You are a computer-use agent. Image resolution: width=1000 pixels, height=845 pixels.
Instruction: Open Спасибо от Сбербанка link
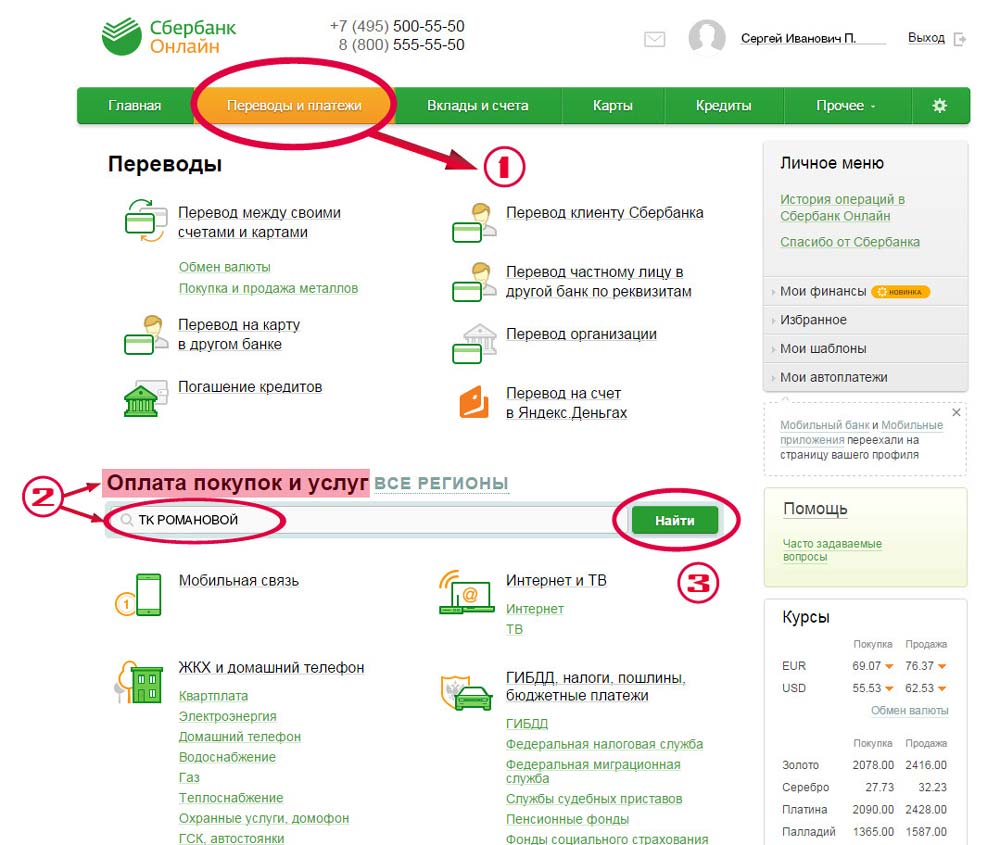pyautogui.click(x=849, y=242)
